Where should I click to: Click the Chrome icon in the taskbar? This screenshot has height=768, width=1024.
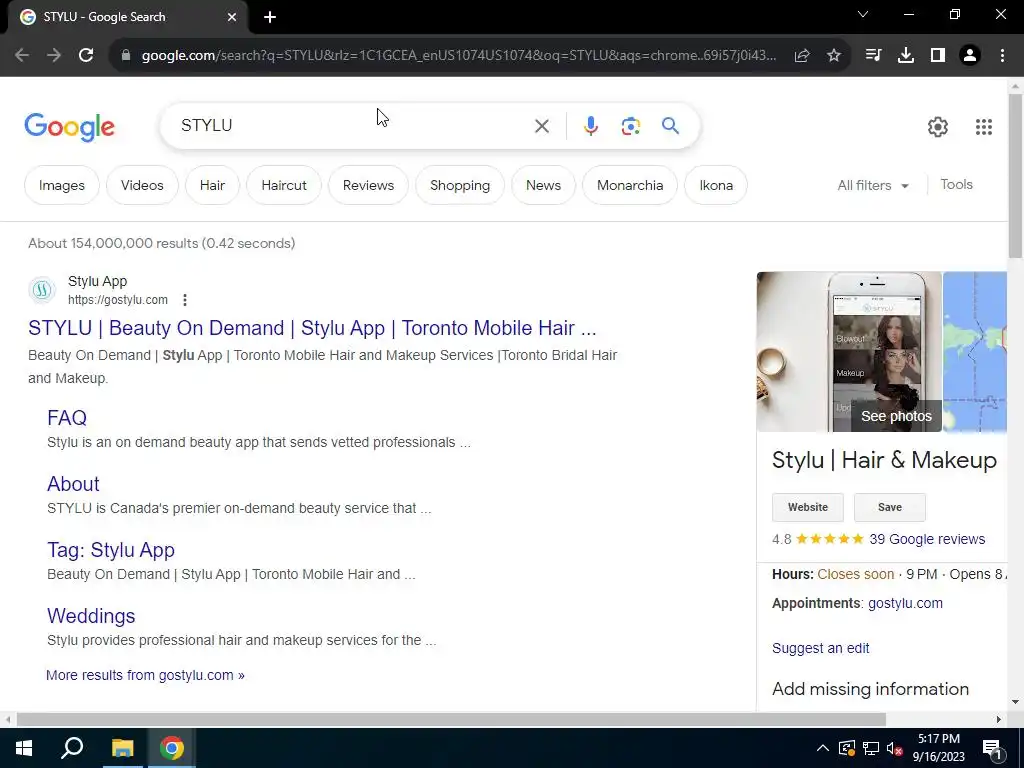(x=172, y=748)
